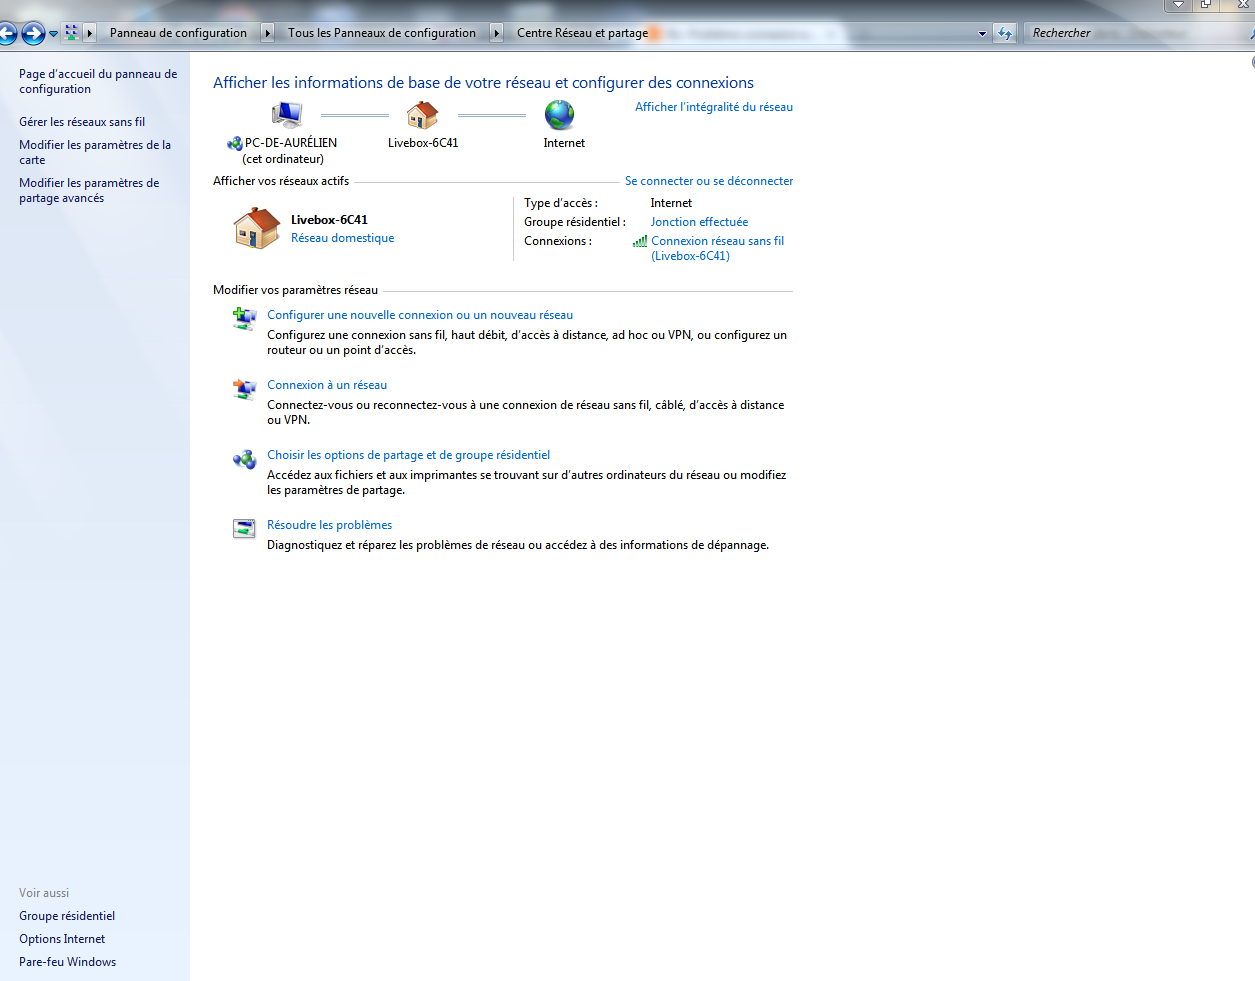Open Afficher l'intégralité du réseau link
1255x981 pixels.
click(714, 107)
